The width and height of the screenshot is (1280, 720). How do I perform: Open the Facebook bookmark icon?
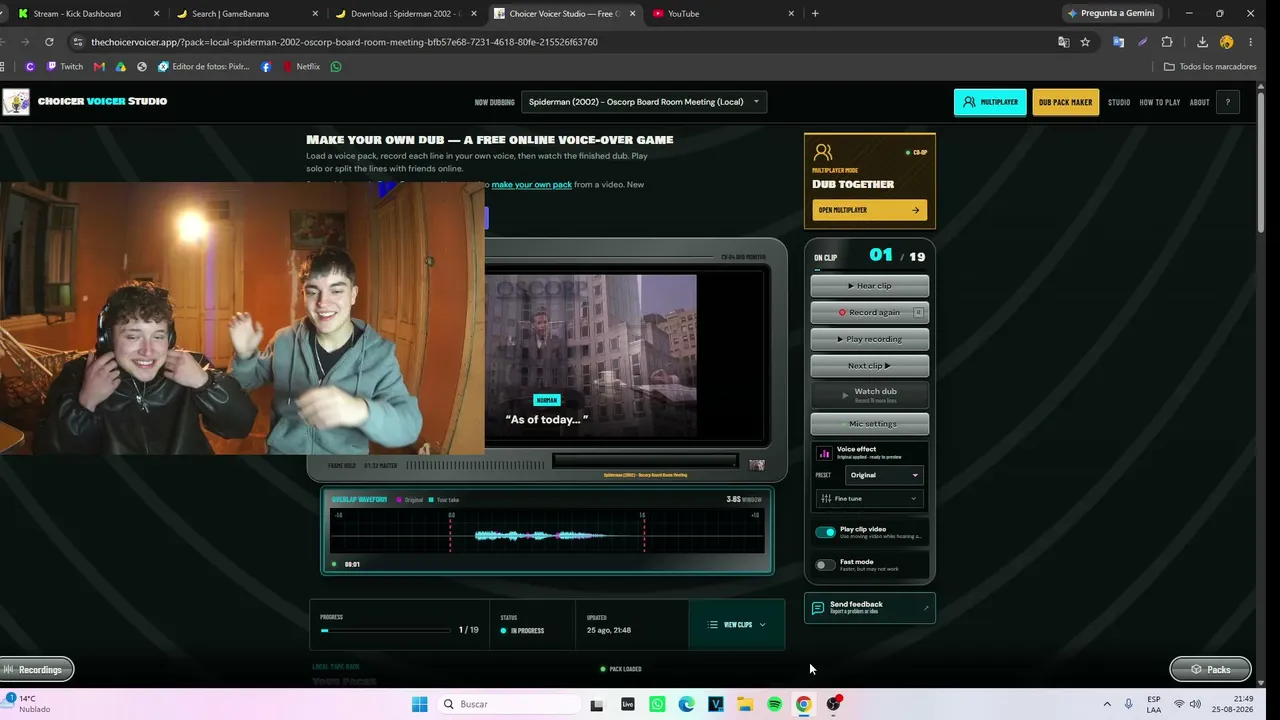coord(266,67)
